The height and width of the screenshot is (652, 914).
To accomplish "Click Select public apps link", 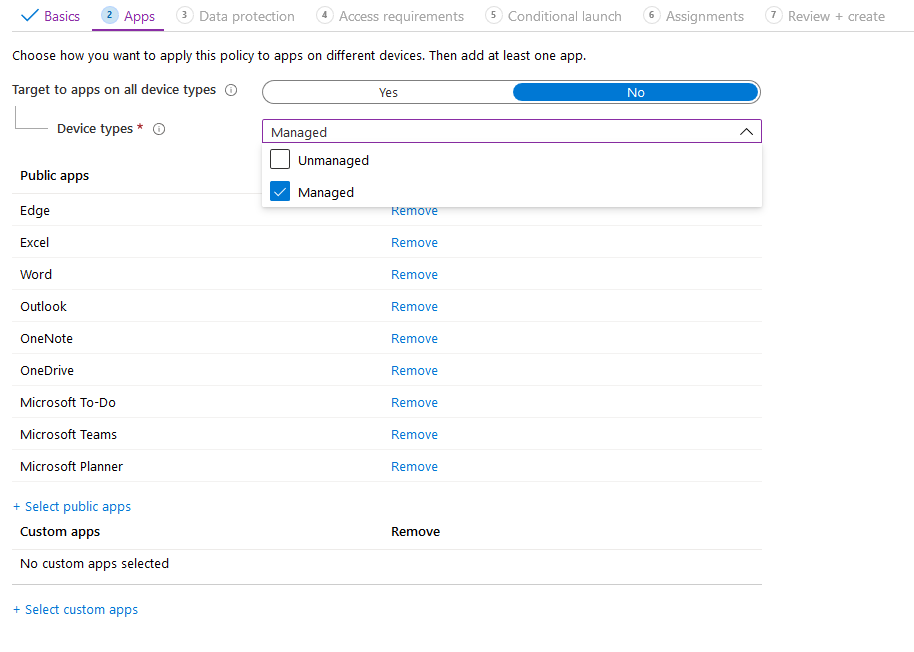I will pyautogui.click(x=72, y=507).
